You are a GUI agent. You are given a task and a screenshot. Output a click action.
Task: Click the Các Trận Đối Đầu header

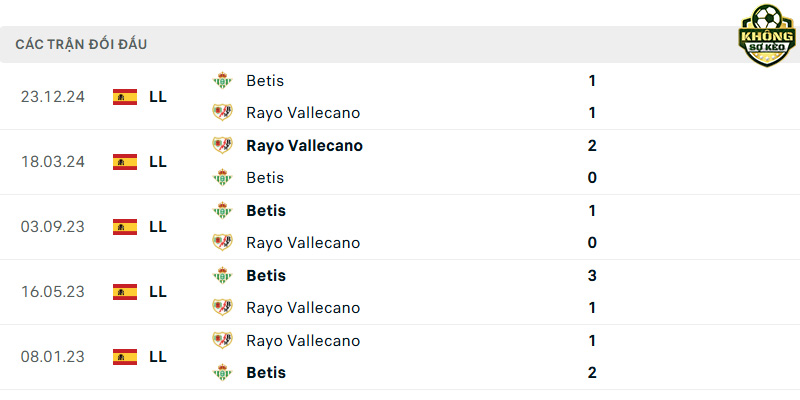click(x=81, y=44)
